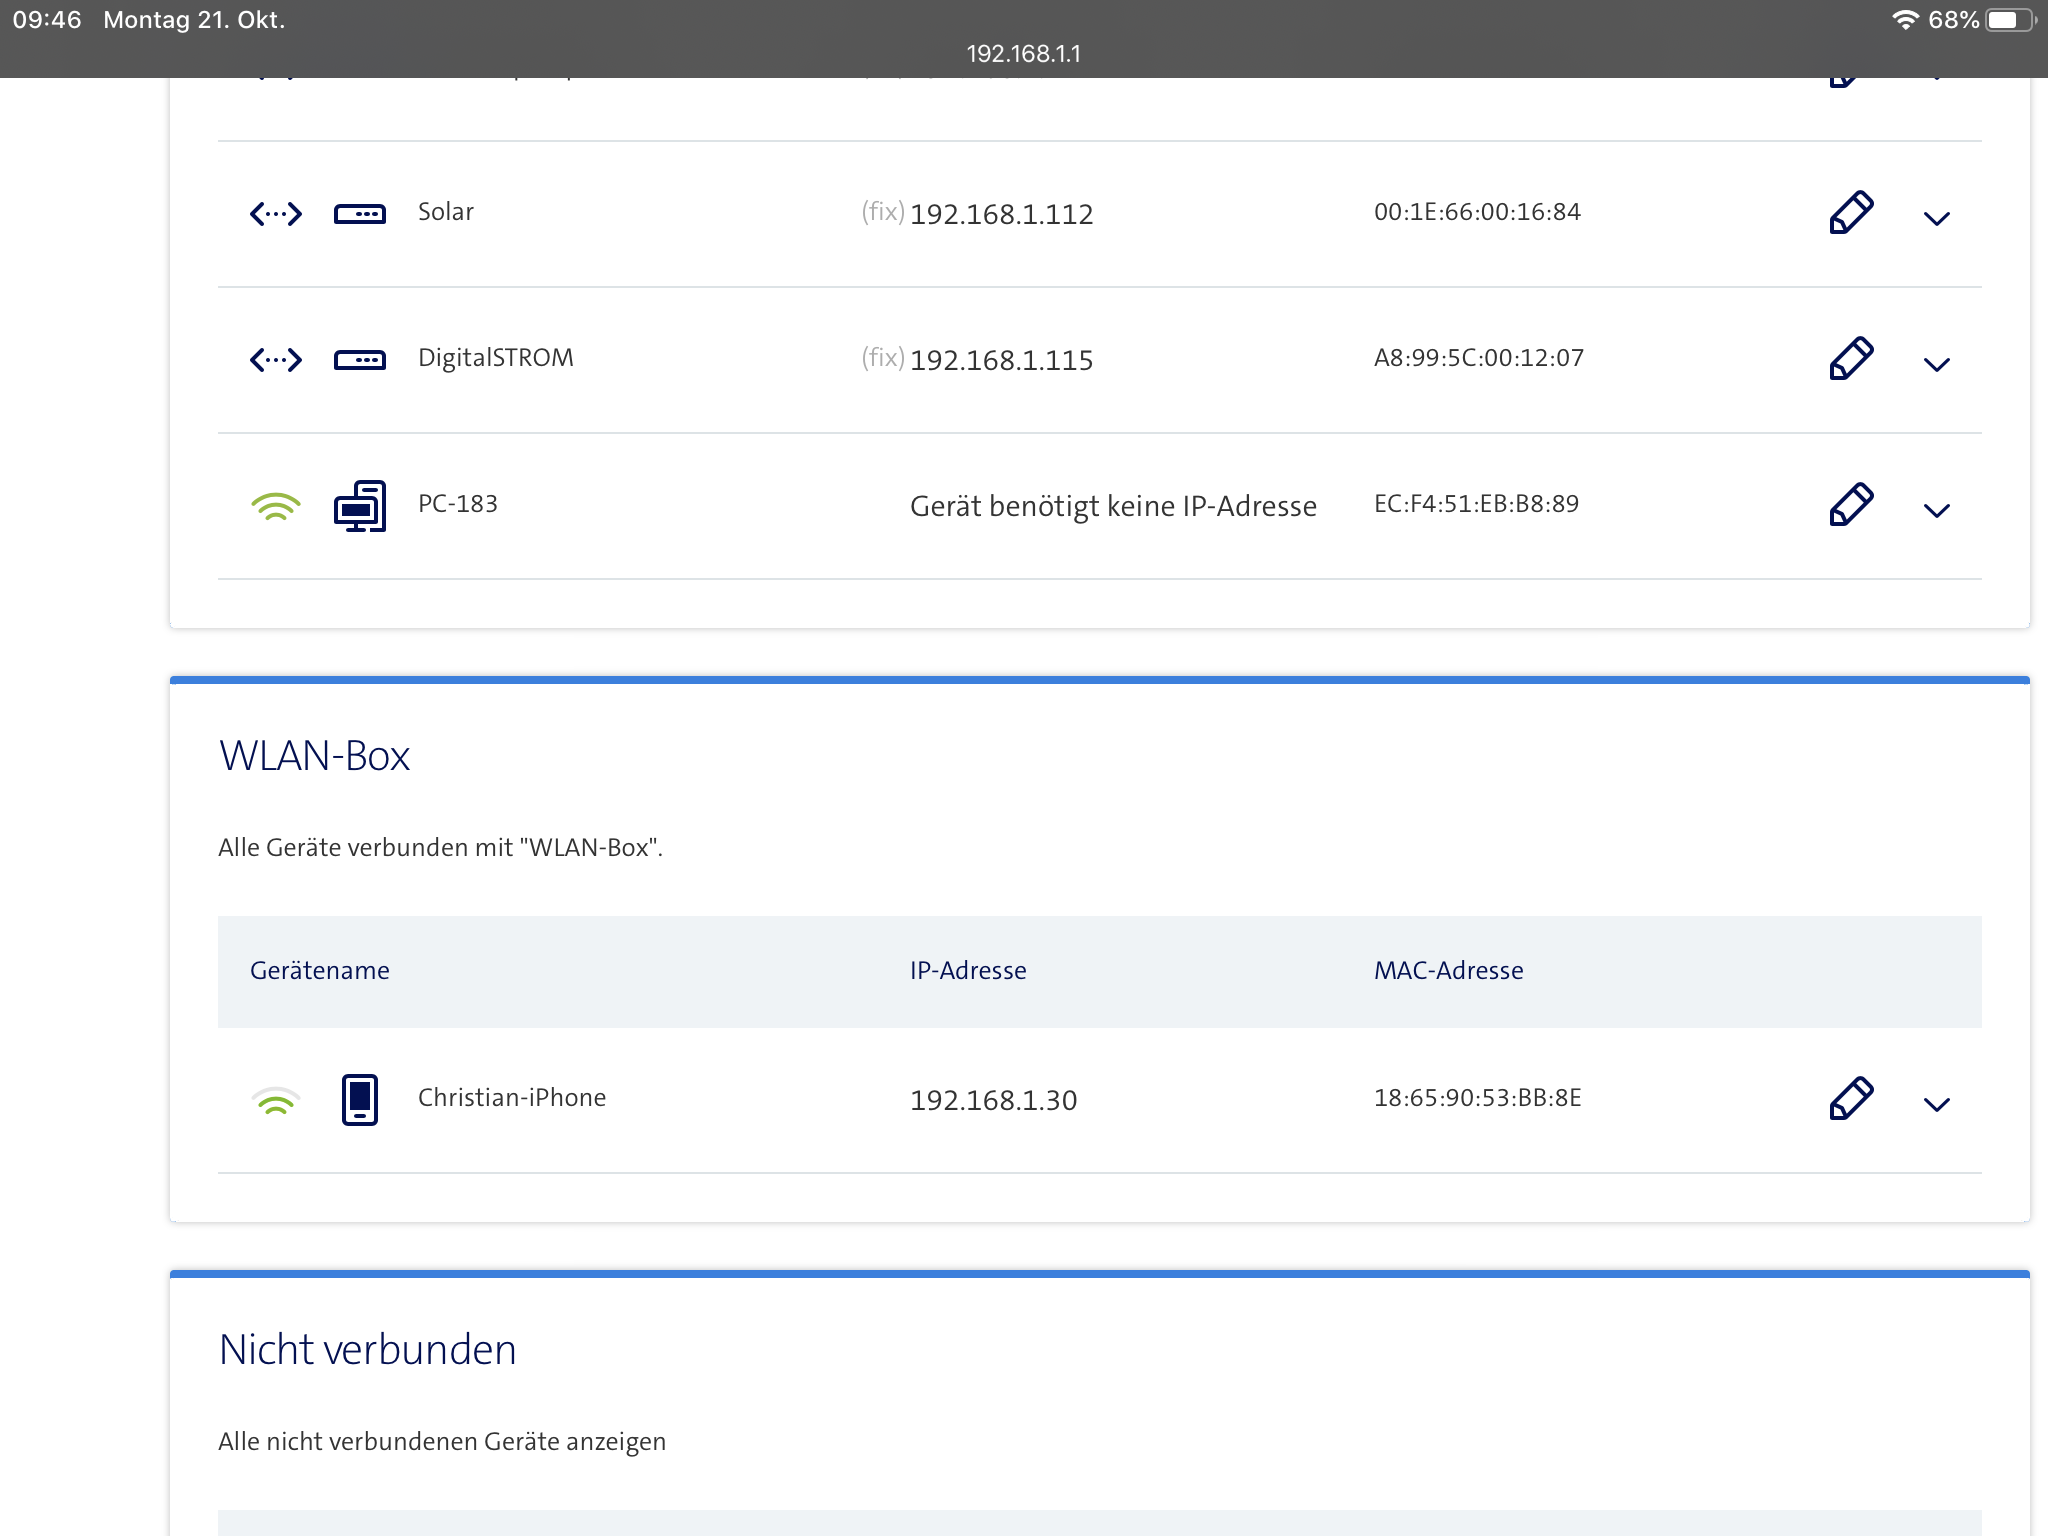Expand the DigitalSTROM device details
The height and width of the screenshot is (1536, 2048).
pyautogui.click(x=1936, y=365)
